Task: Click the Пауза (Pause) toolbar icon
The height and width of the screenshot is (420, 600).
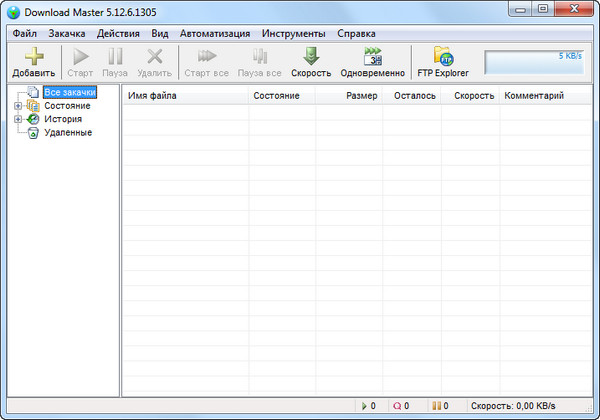Action: click(x=115, y=56)
